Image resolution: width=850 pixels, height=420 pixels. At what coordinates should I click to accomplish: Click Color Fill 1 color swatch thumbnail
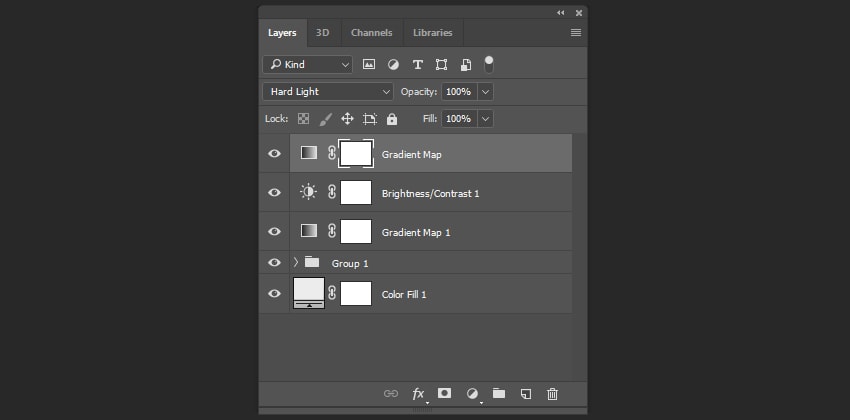point(309,293)
